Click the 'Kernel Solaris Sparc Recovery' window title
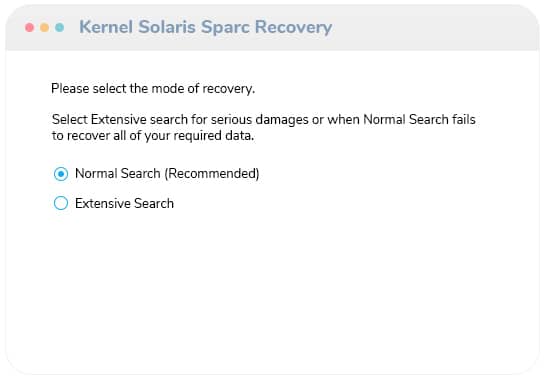The image size is (545, 380). coord(205,27)
